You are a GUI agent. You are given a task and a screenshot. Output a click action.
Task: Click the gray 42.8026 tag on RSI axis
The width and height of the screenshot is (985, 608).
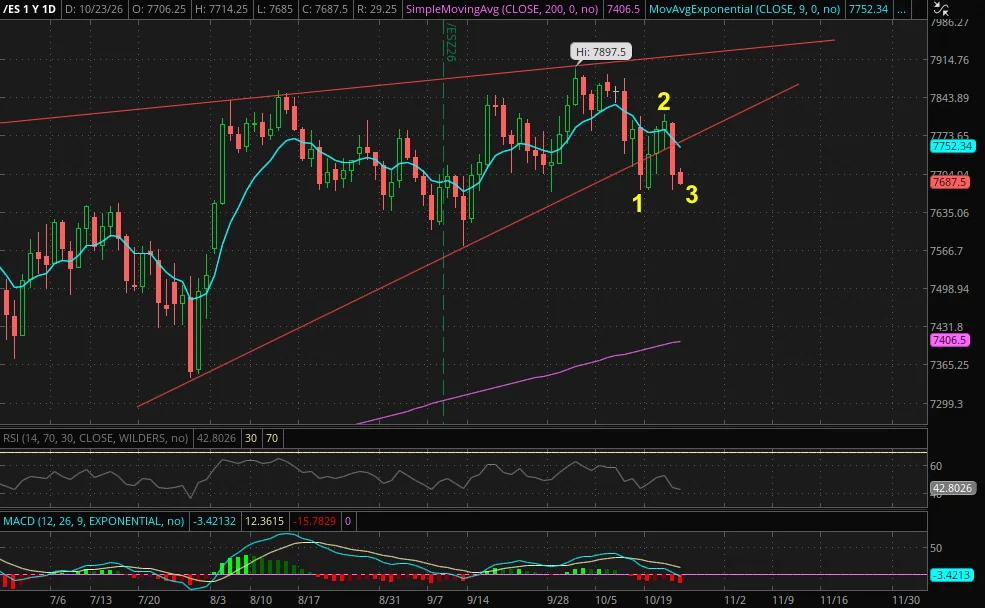[x=952, y=488]
